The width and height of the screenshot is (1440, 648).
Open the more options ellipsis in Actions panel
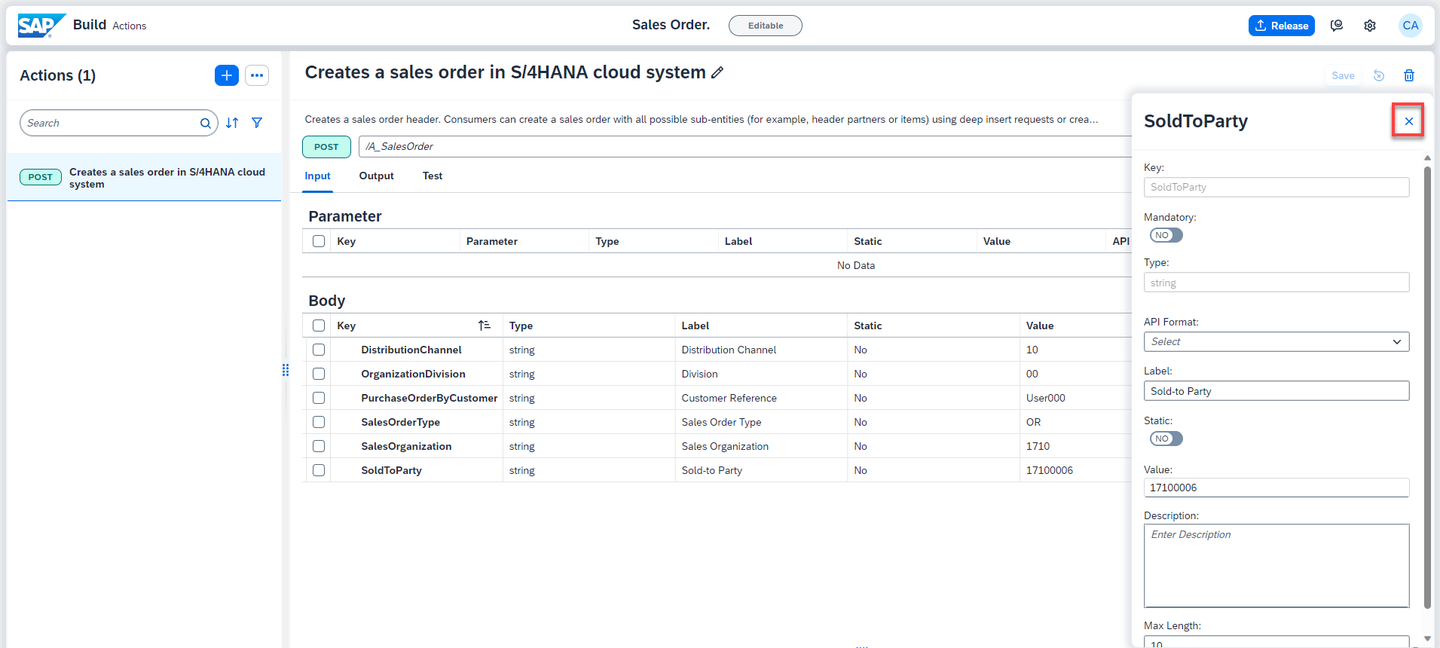pos(257,75)
